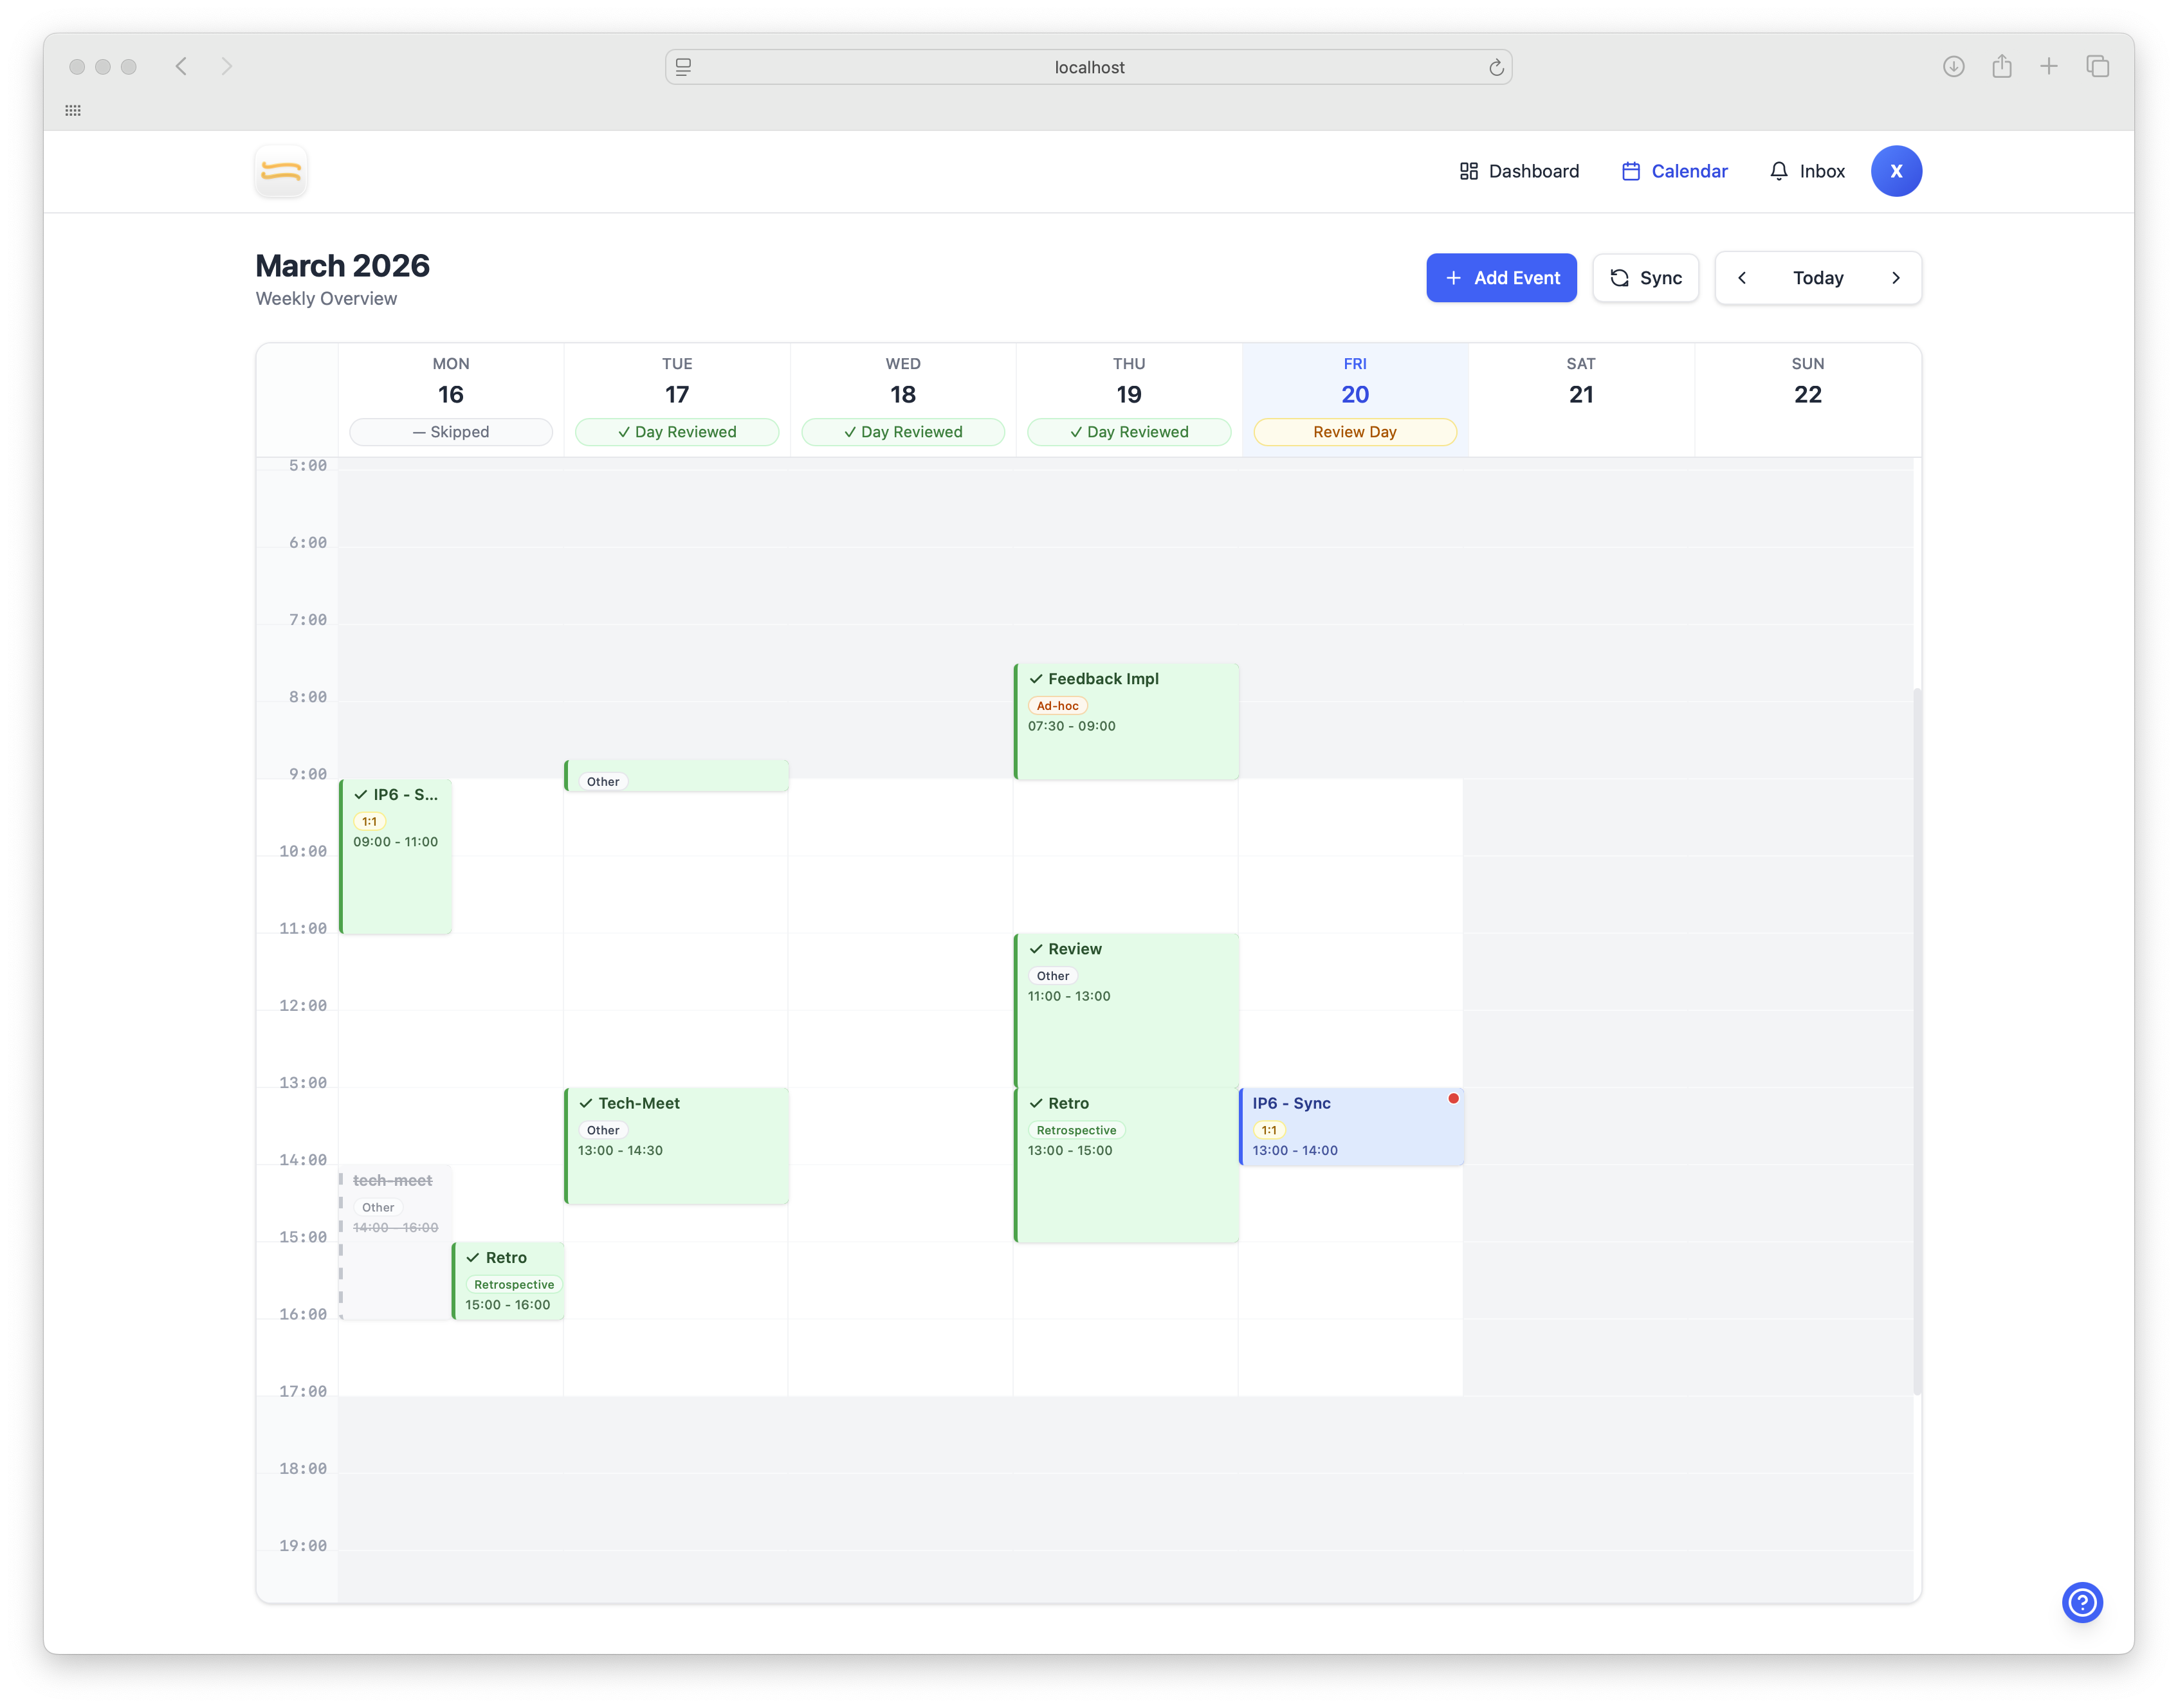Click the help question mark icon
Screen dimensions: 2178x1708
click(x=2081, y=1602)
